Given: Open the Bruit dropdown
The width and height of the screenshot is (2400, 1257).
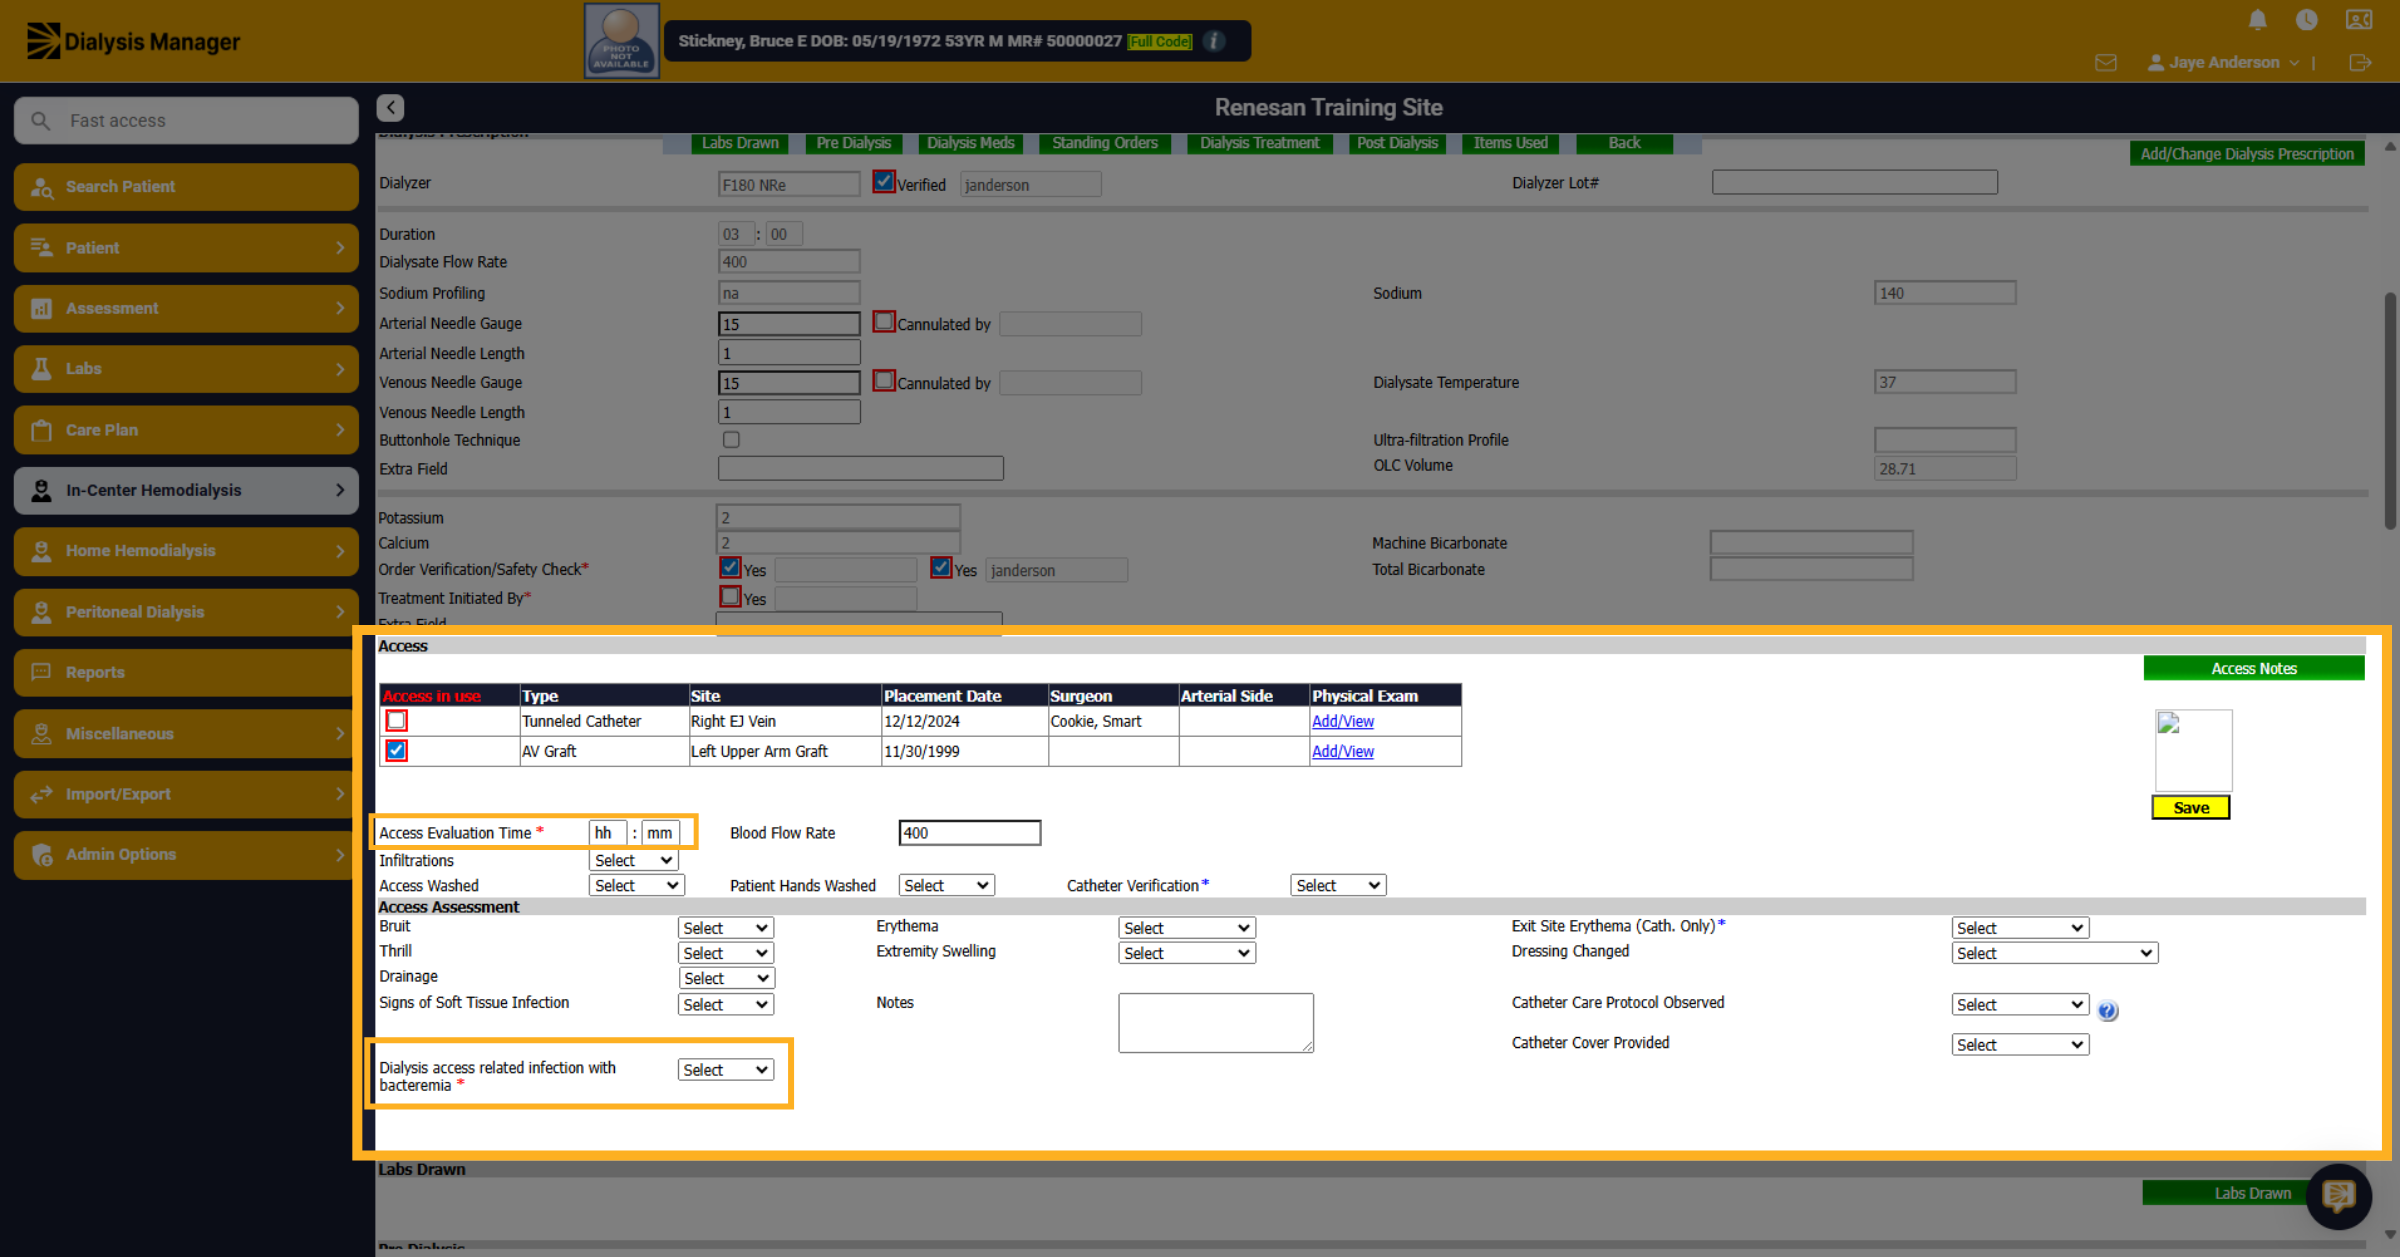Looking at the screenshot, I should 725,928.
